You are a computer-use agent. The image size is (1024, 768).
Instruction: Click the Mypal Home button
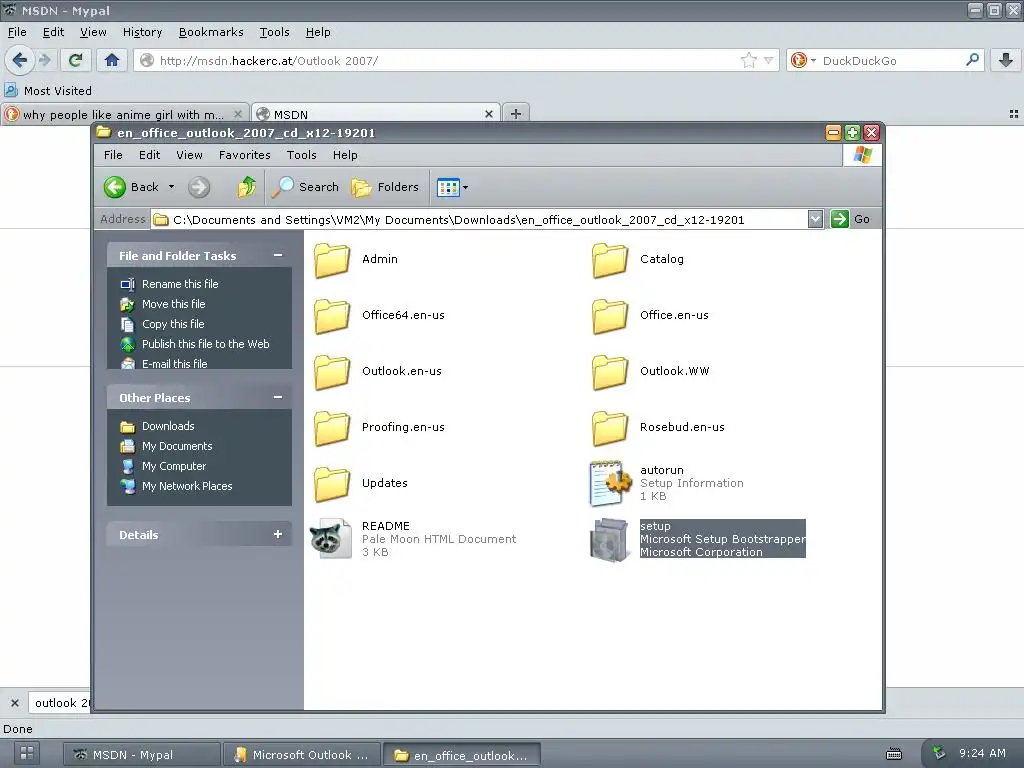coord(112,60)
